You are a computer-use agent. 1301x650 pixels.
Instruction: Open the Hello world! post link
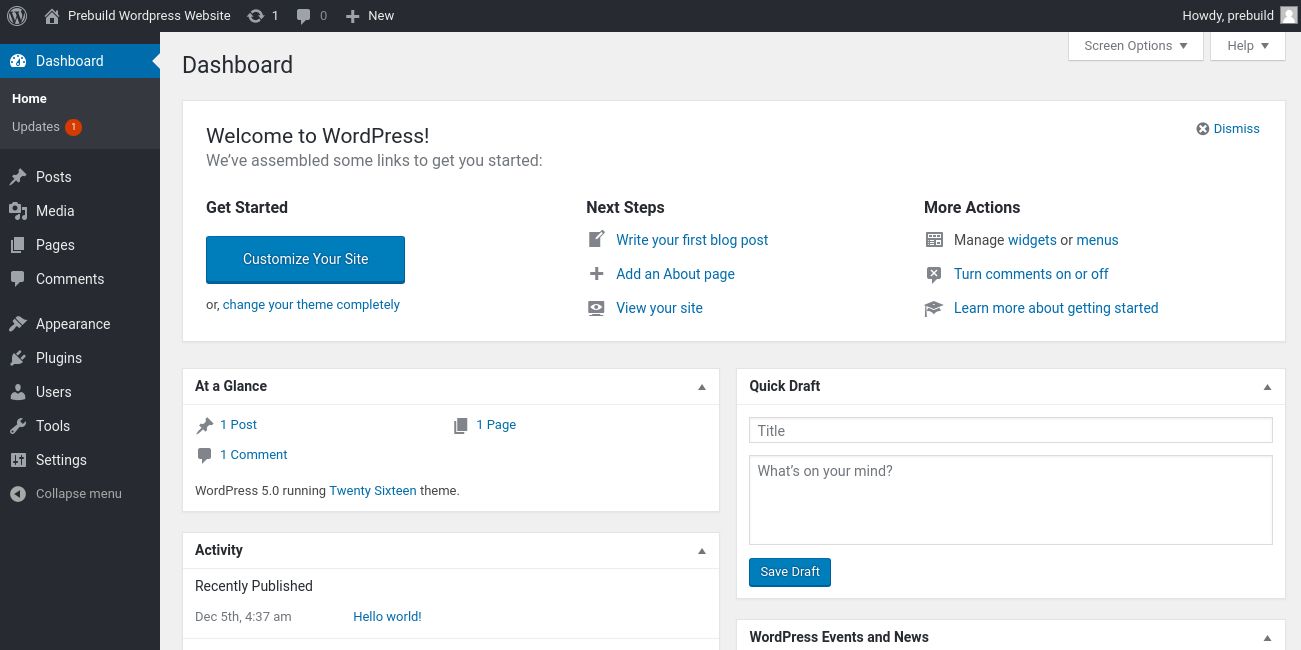387,616
